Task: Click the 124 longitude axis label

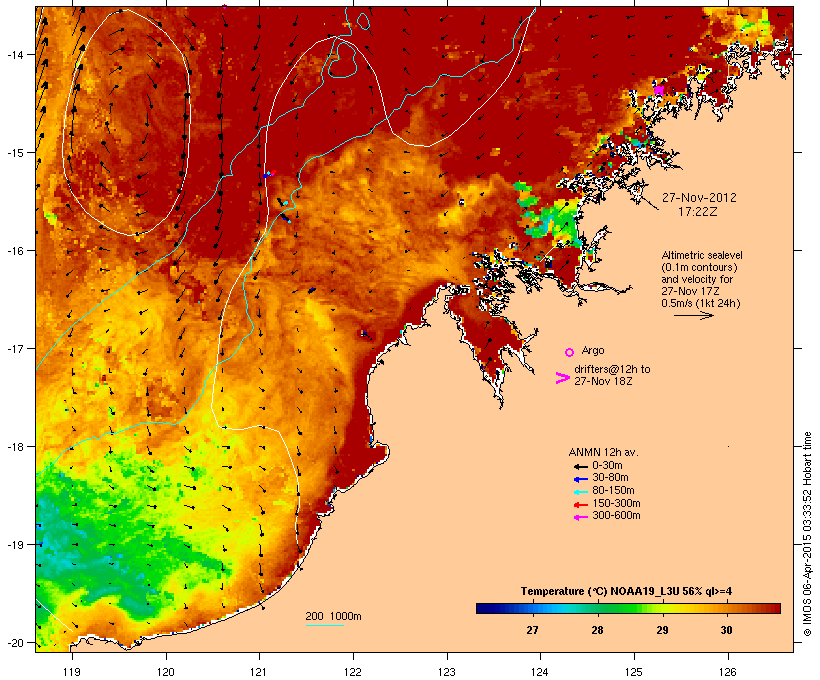Action: (x=540, y=672)
